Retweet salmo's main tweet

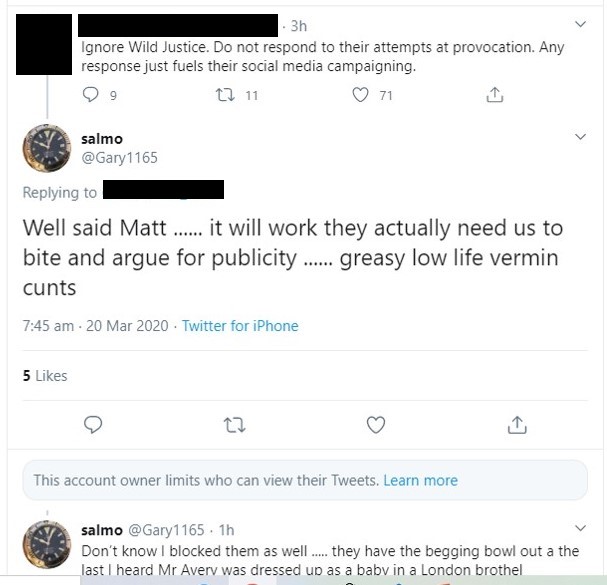pyautogui.click(x=234, y=425)
